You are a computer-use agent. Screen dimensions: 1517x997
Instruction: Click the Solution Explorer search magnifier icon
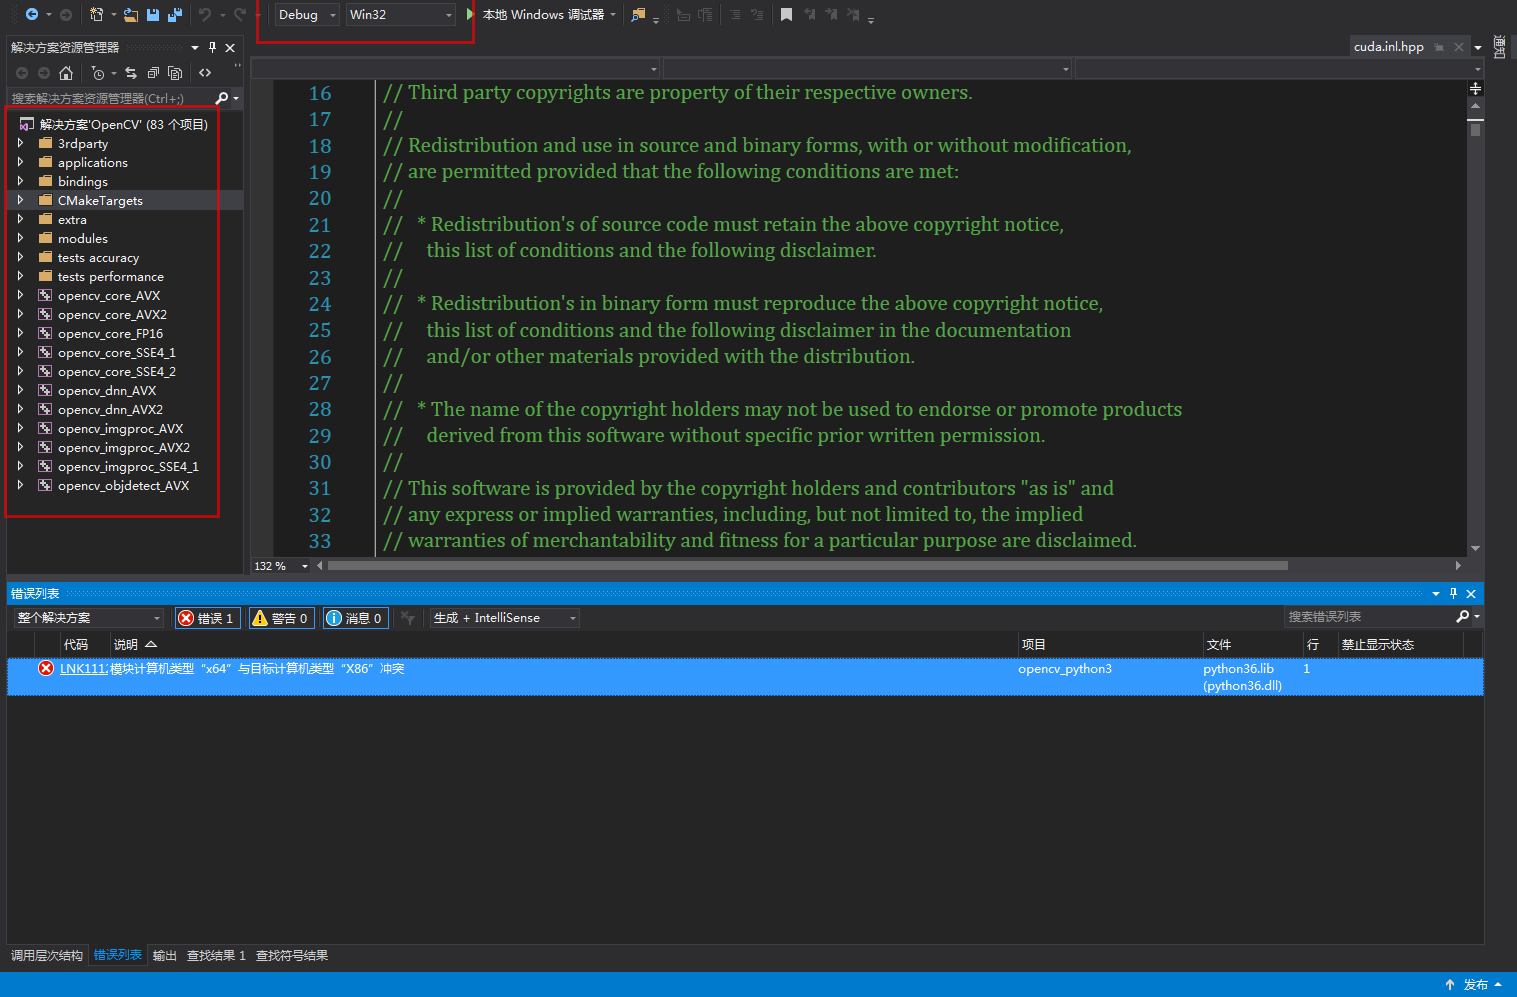point(222,98)
